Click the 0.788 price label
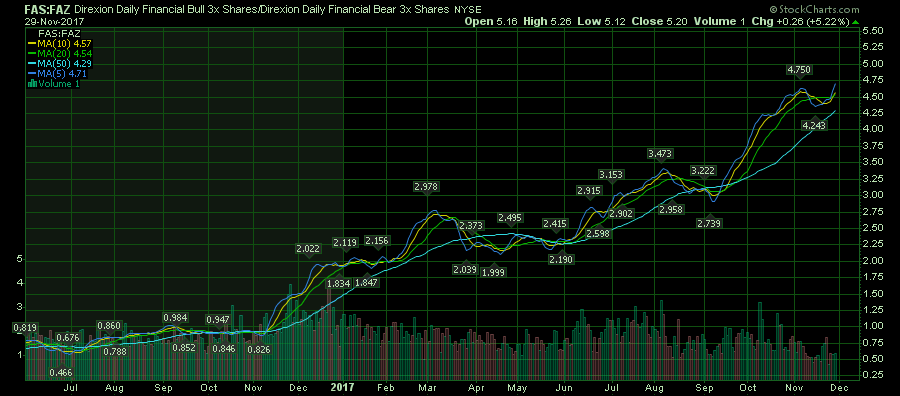Screen dimensions: 900x396 coord(115,351)
